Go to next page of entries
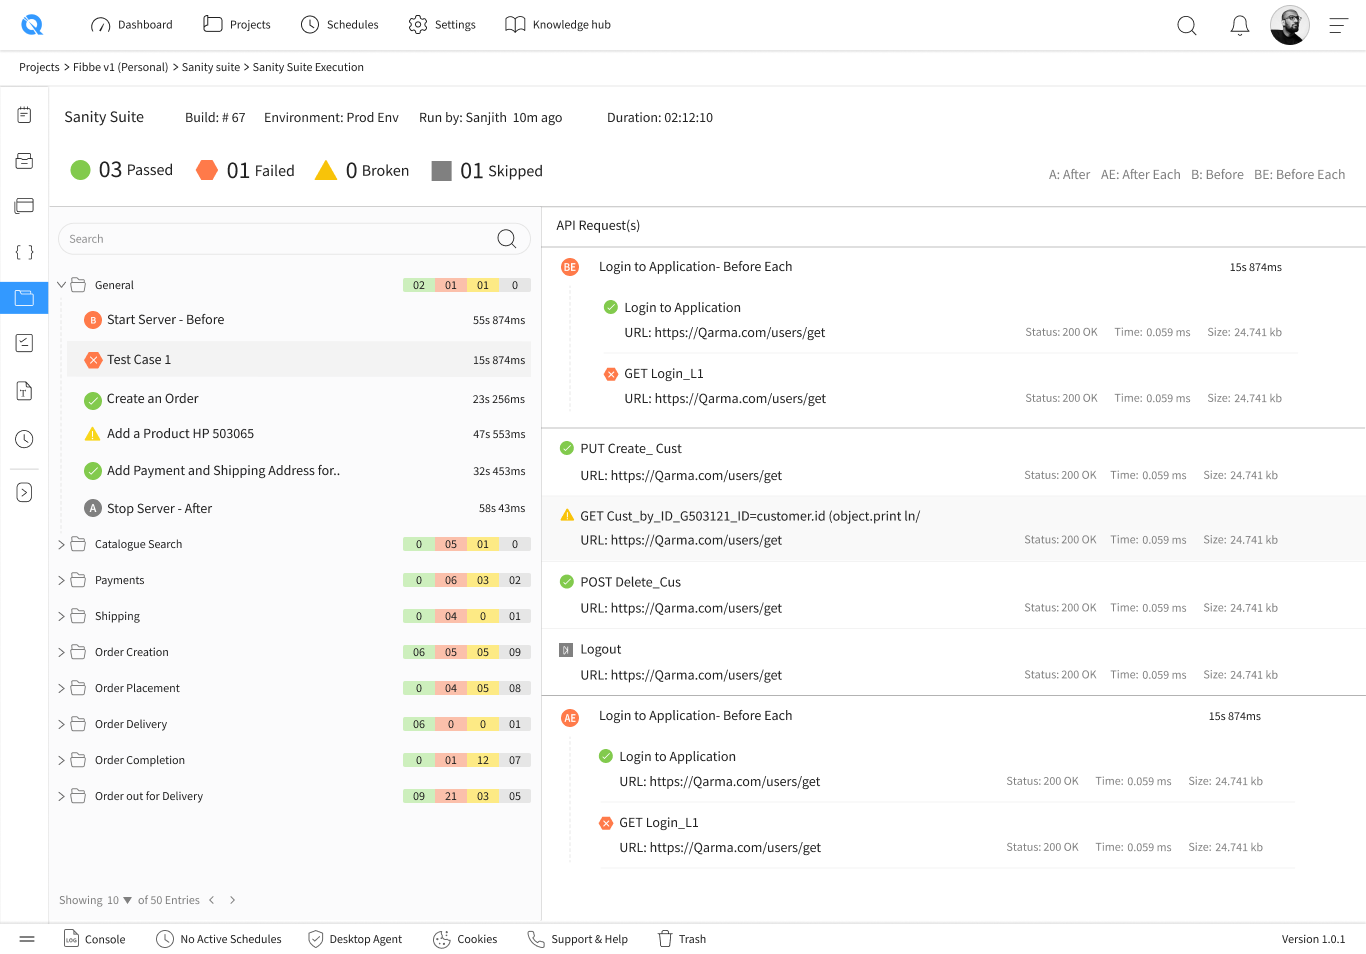 (232, 900)
